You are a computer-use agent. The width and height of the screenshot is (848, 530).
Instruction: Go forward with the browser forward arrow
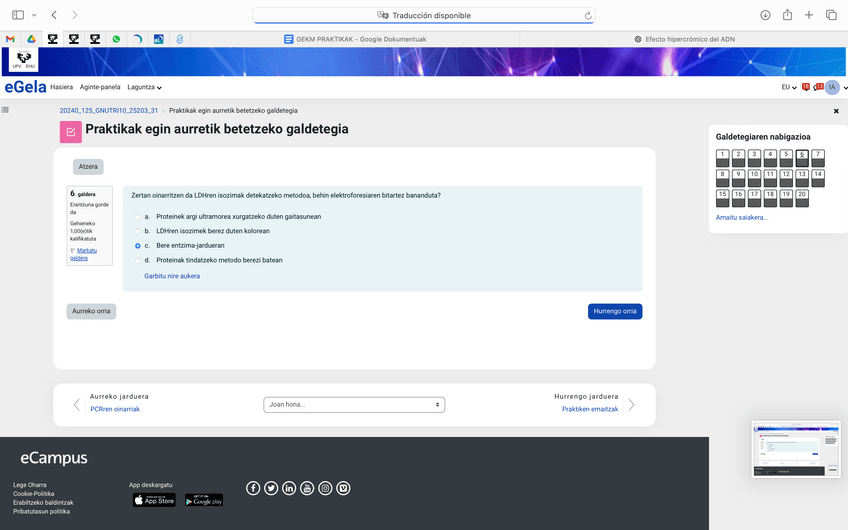75,15
